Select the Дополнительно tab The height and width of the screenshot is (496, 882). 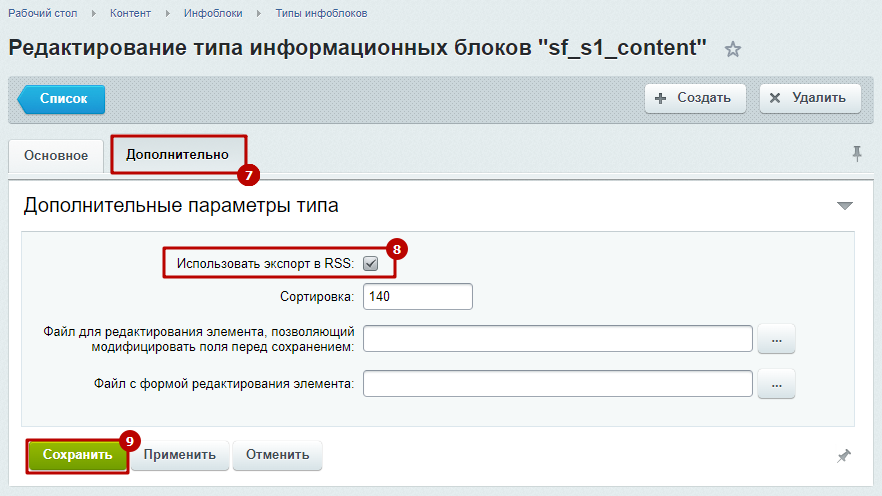(177, 155)
